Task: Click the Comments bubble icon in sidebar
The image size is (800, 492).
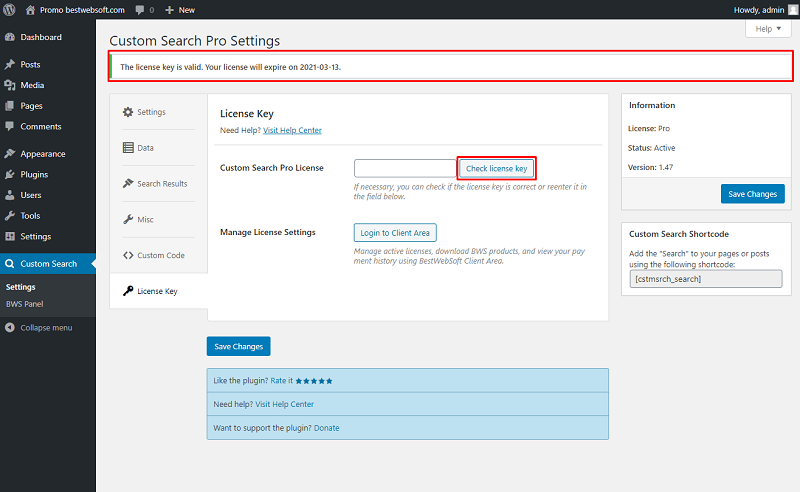Action: pos(10,126)
